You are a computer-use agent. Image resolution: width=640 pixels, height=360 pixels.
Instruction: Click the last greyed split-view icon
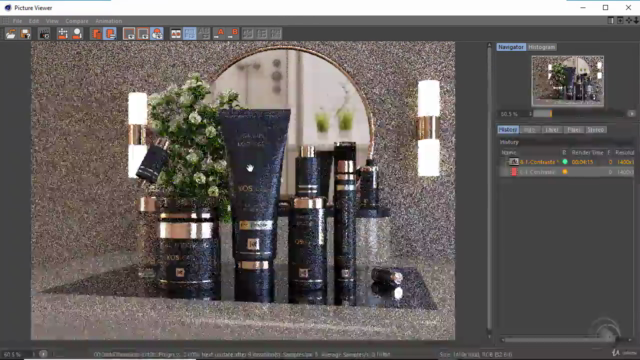[276, 34]
